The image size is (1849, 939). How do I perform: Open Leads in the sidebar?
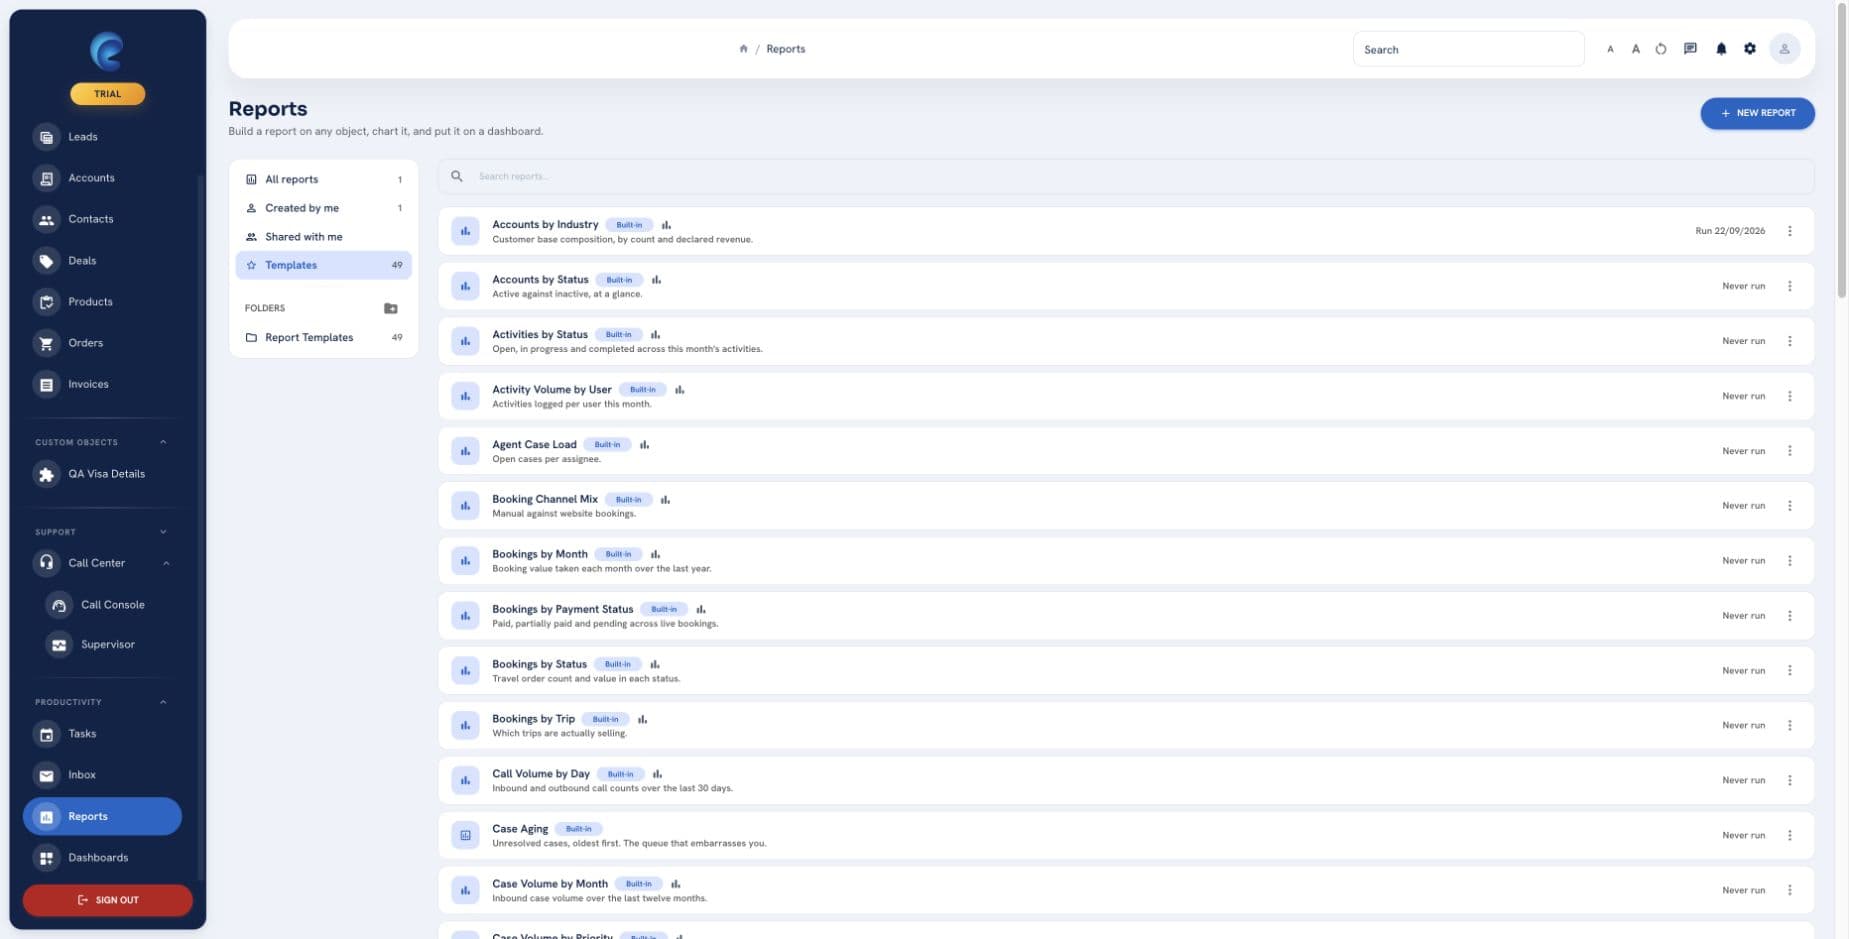pyautogui.click(x=102, y=137)
